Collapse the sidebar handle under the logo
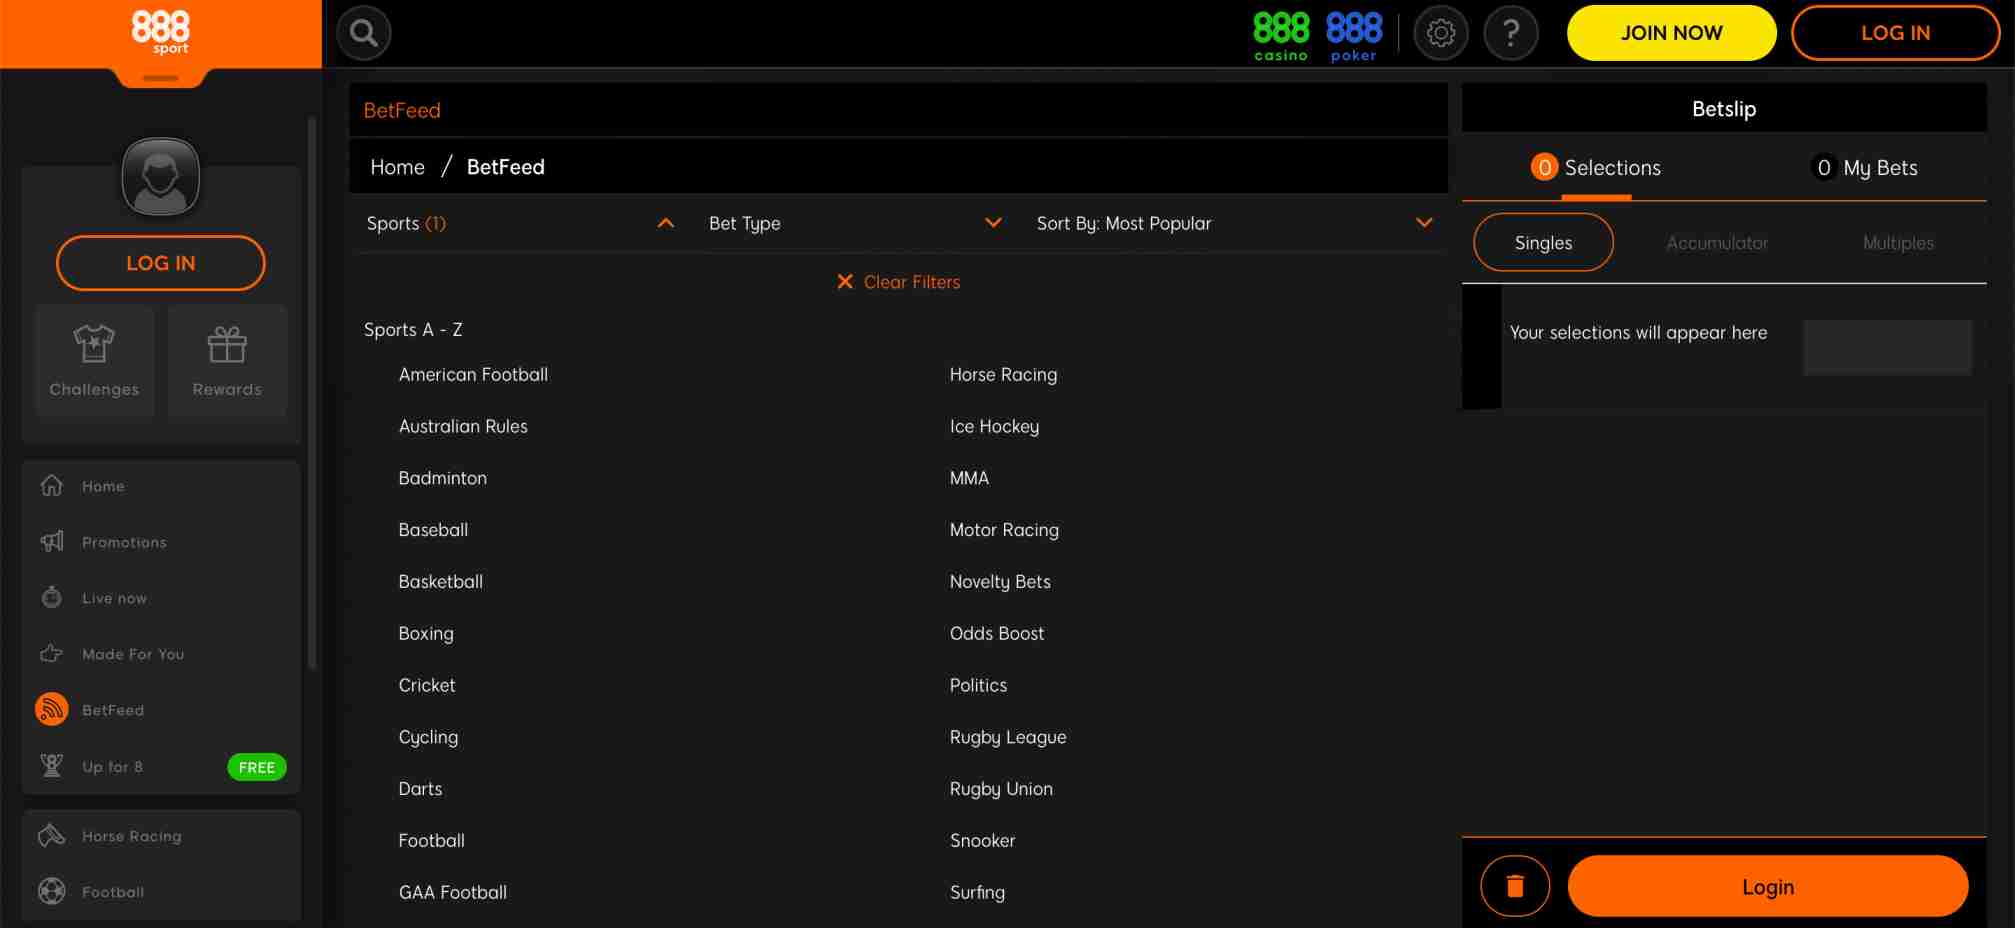Image resolution: width=2015 pixels, height=928 pixels. point(161,78)
